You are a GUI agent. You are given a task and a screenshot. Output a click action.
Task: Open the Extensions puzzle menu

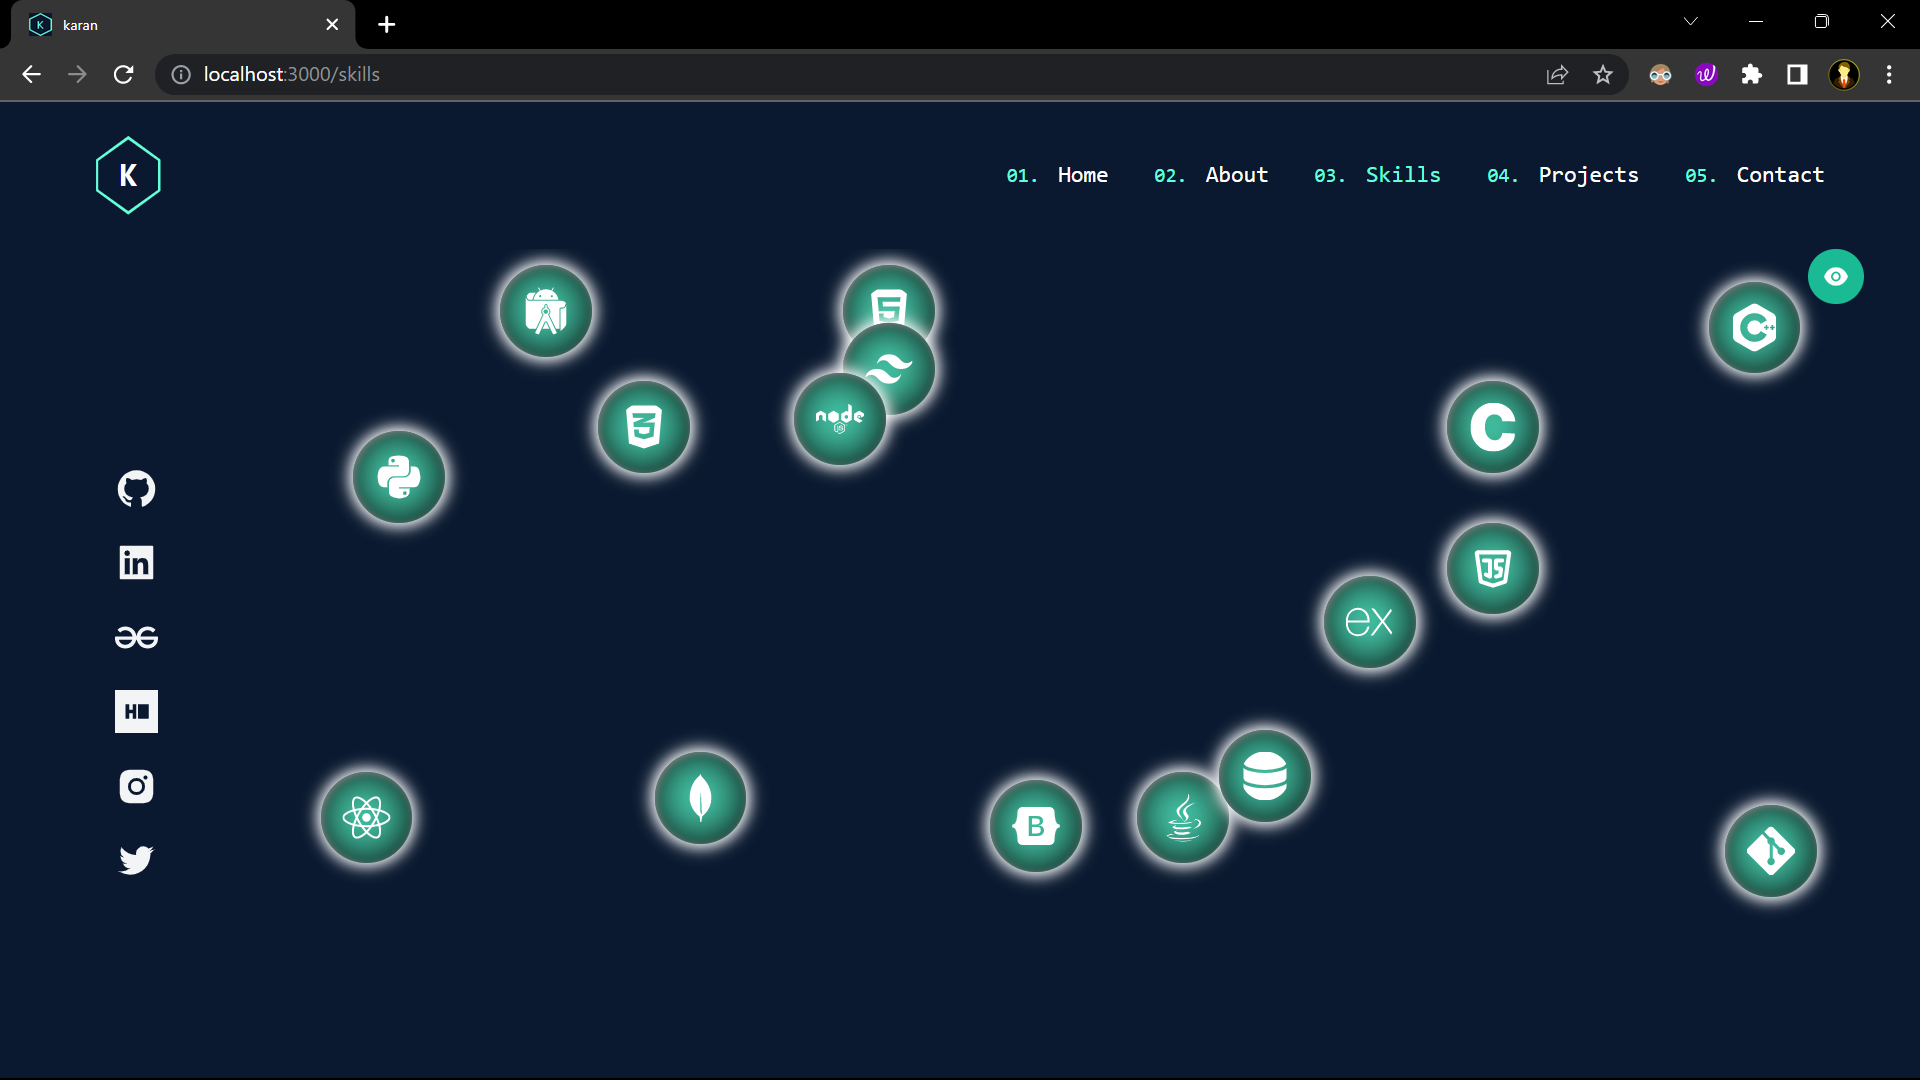pyautogui.click(x=1751, y=75)
